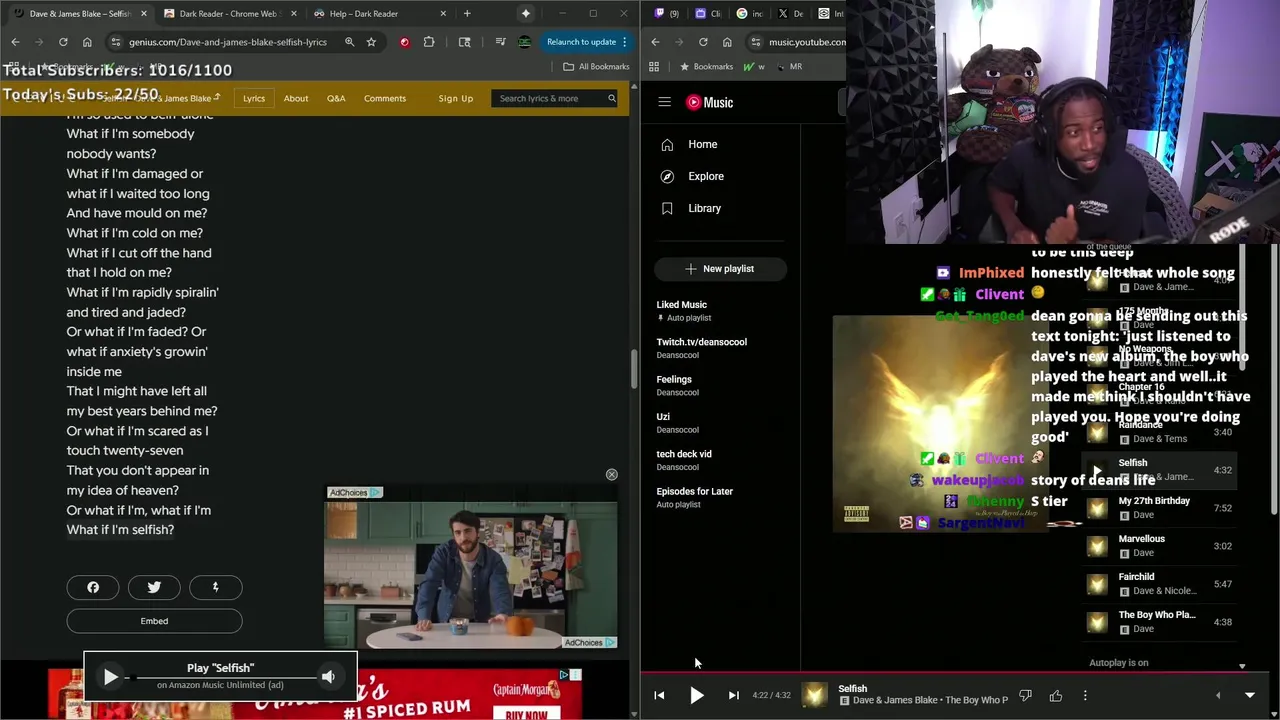The image size is (1280, 720).
Task: Click the Genius lightning share icon
Action: pos(215,587)
